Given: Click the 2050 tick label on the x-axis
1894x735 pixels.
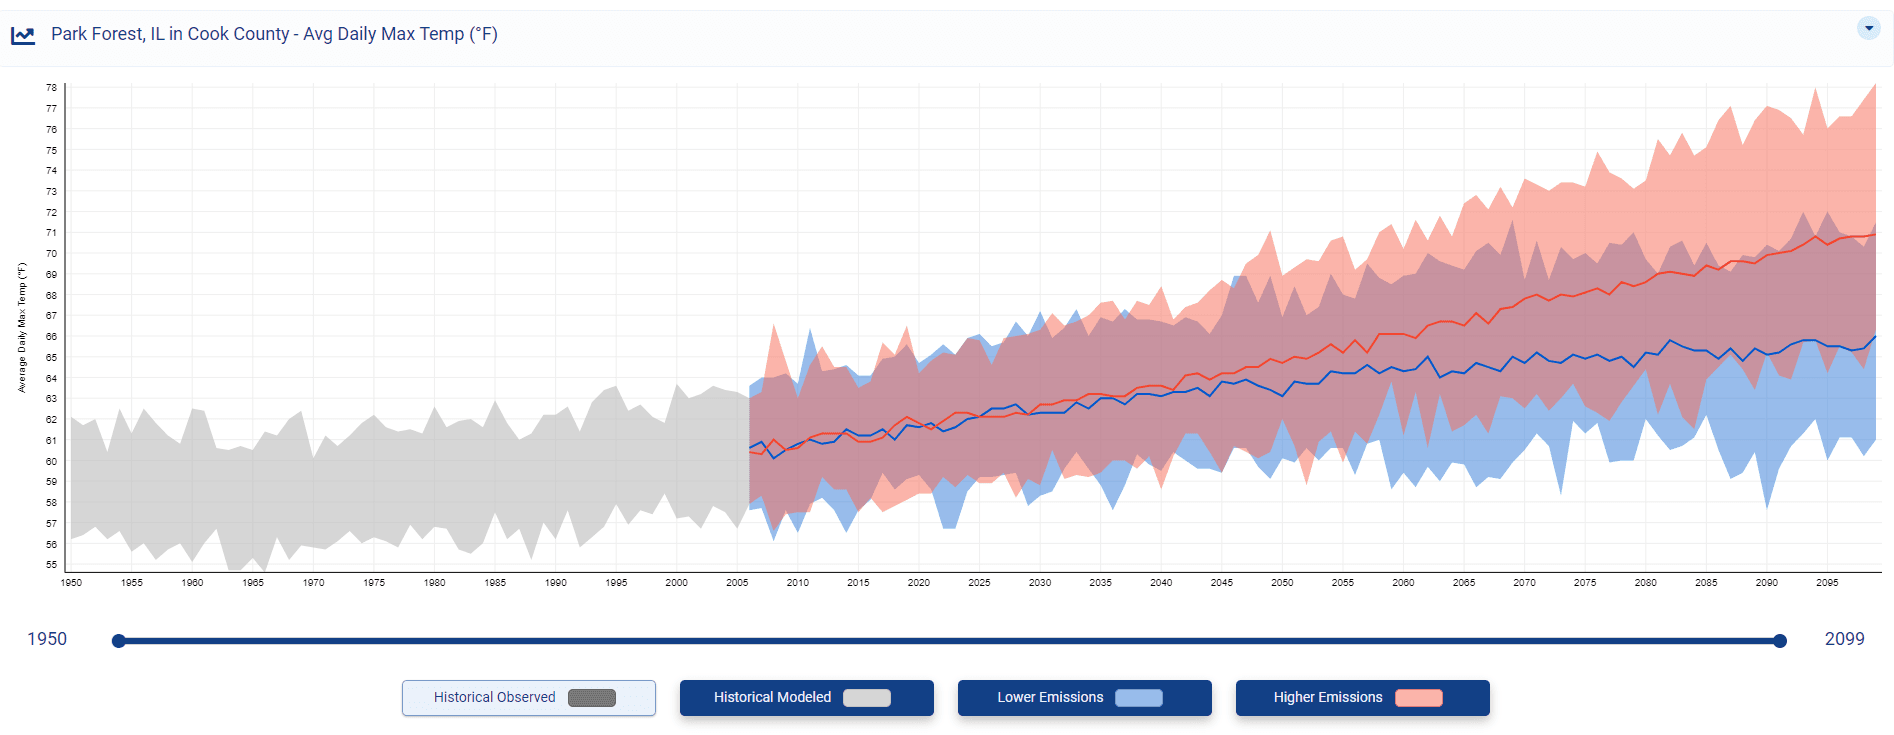Looking at the screenshot, I should coord(1282,582).
